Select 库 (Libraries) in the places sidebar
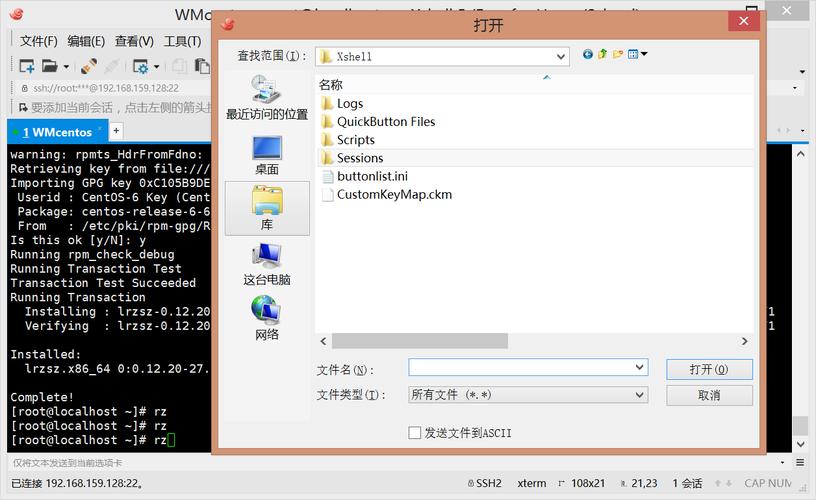The image size is (816, 500). click(x=267, y=208)
